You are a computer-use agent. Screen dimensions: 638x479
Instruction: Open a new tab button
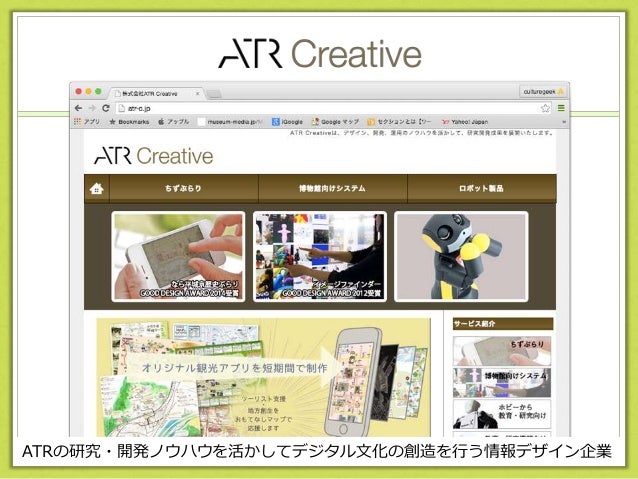(214, 94)
